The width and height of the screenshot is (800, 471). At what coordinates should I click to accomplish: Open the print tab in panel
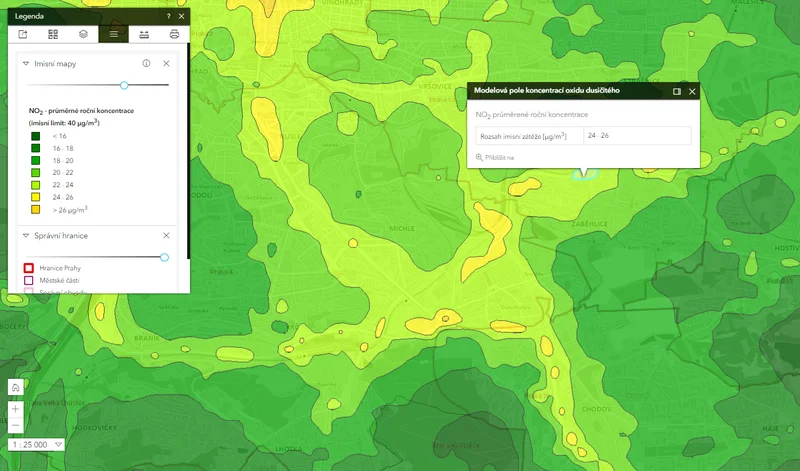[x=175, y=34]
